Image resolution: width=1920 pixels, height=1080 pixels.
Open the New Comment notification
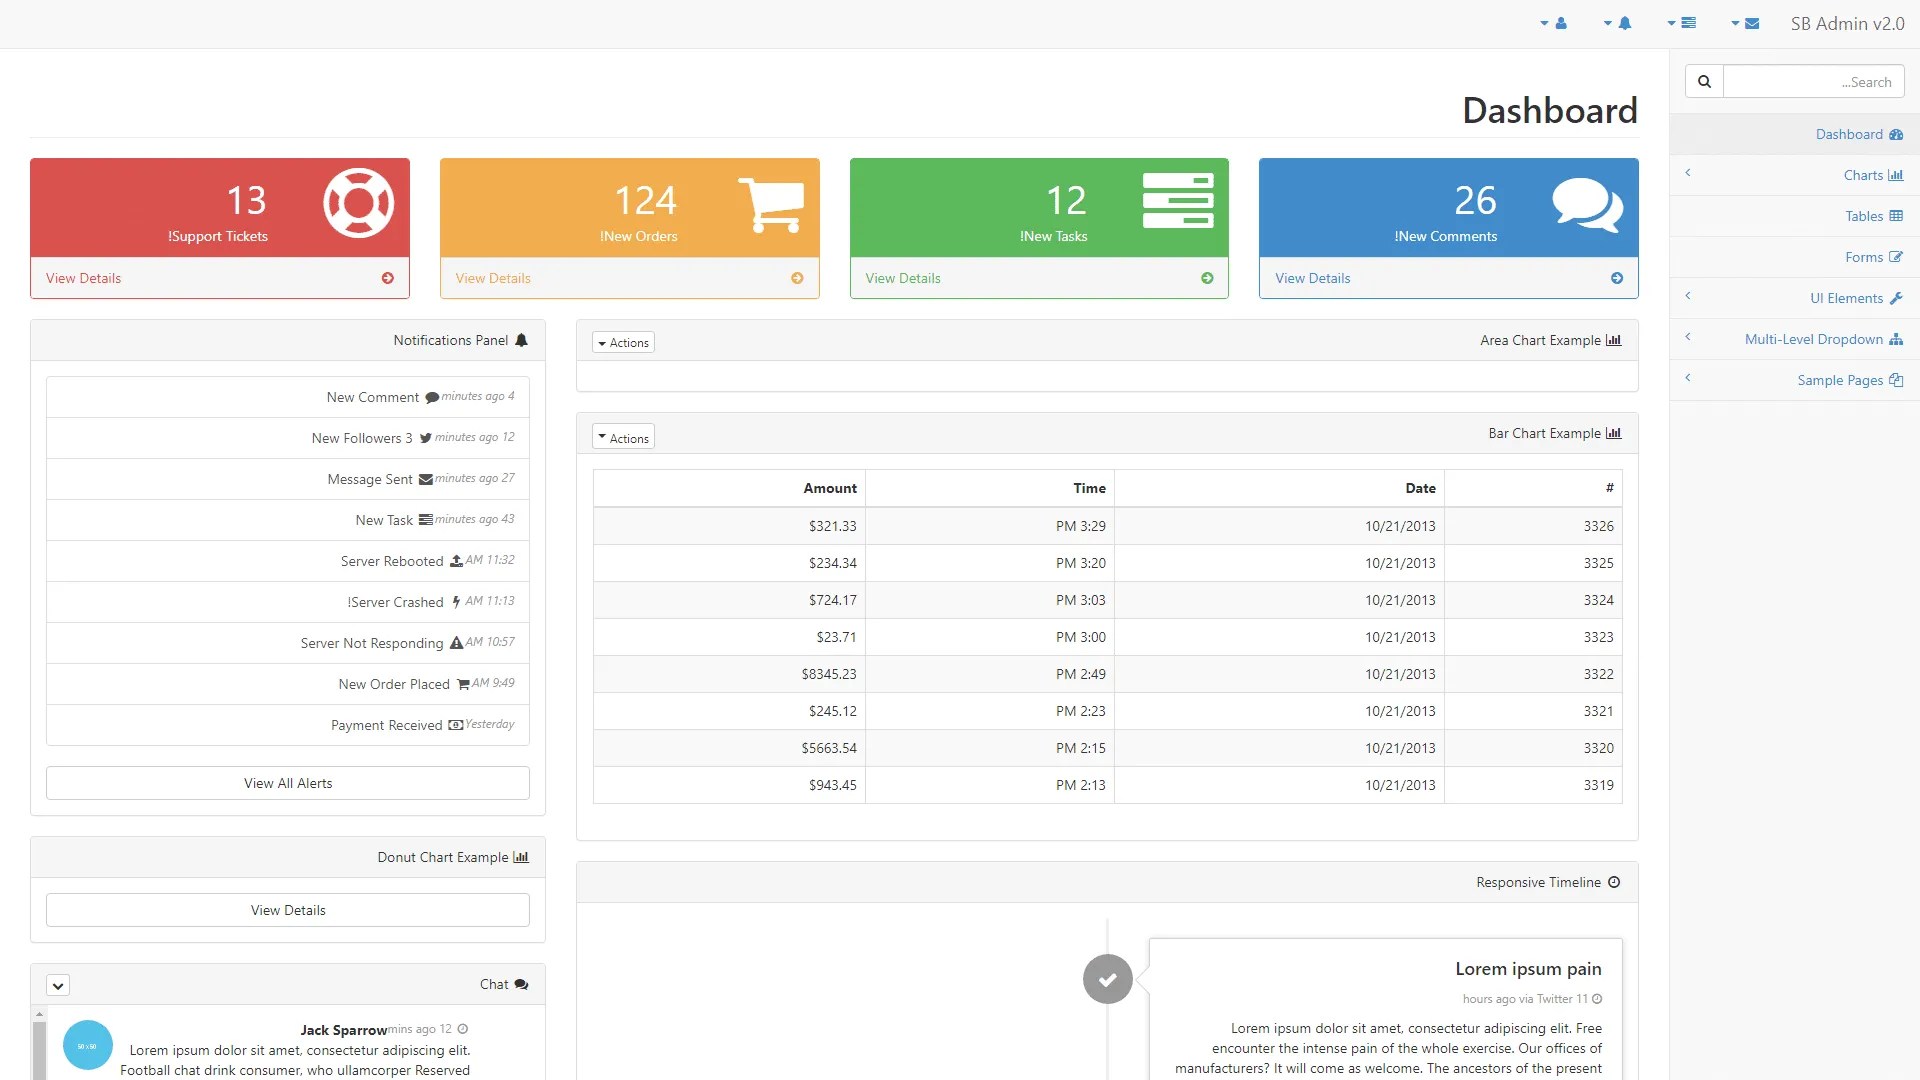pyautogui.click(x=288, y=397)
